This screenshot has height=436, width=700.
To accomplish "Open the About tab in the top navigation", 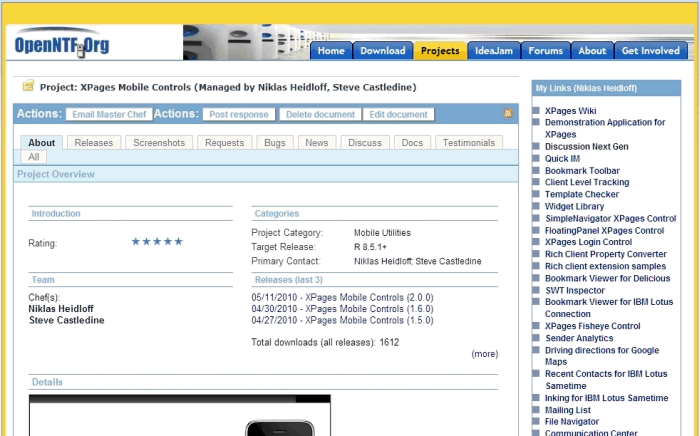I will tap(592, 51).
